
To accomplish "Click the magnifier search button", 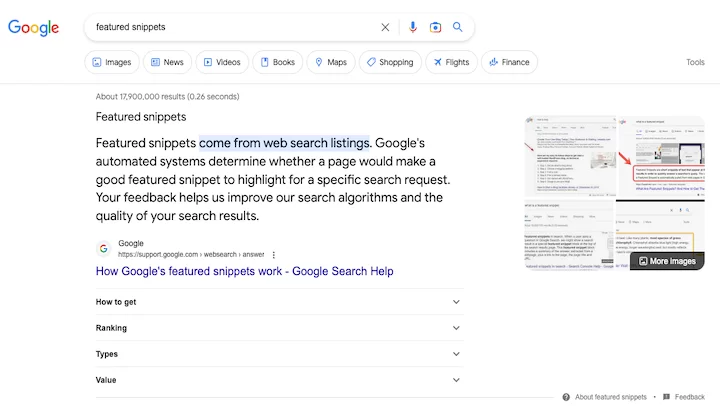I will click(x=457, y=27).
